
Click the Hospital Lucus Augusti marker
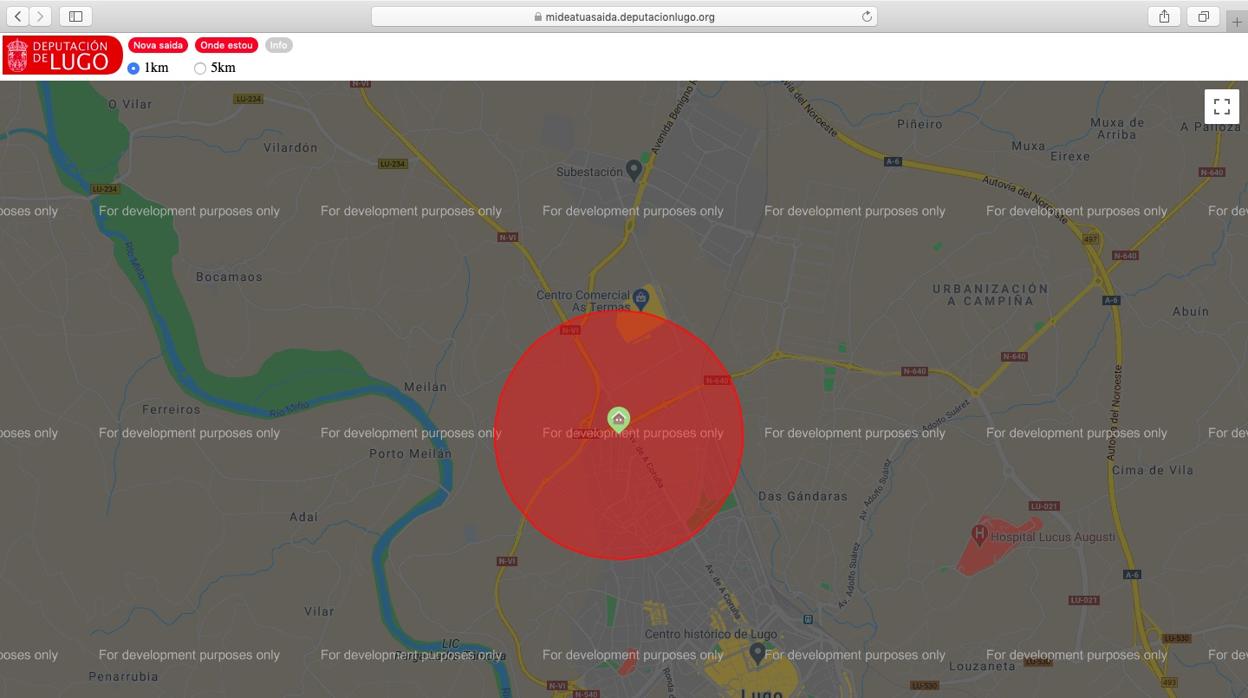[980, 535]
